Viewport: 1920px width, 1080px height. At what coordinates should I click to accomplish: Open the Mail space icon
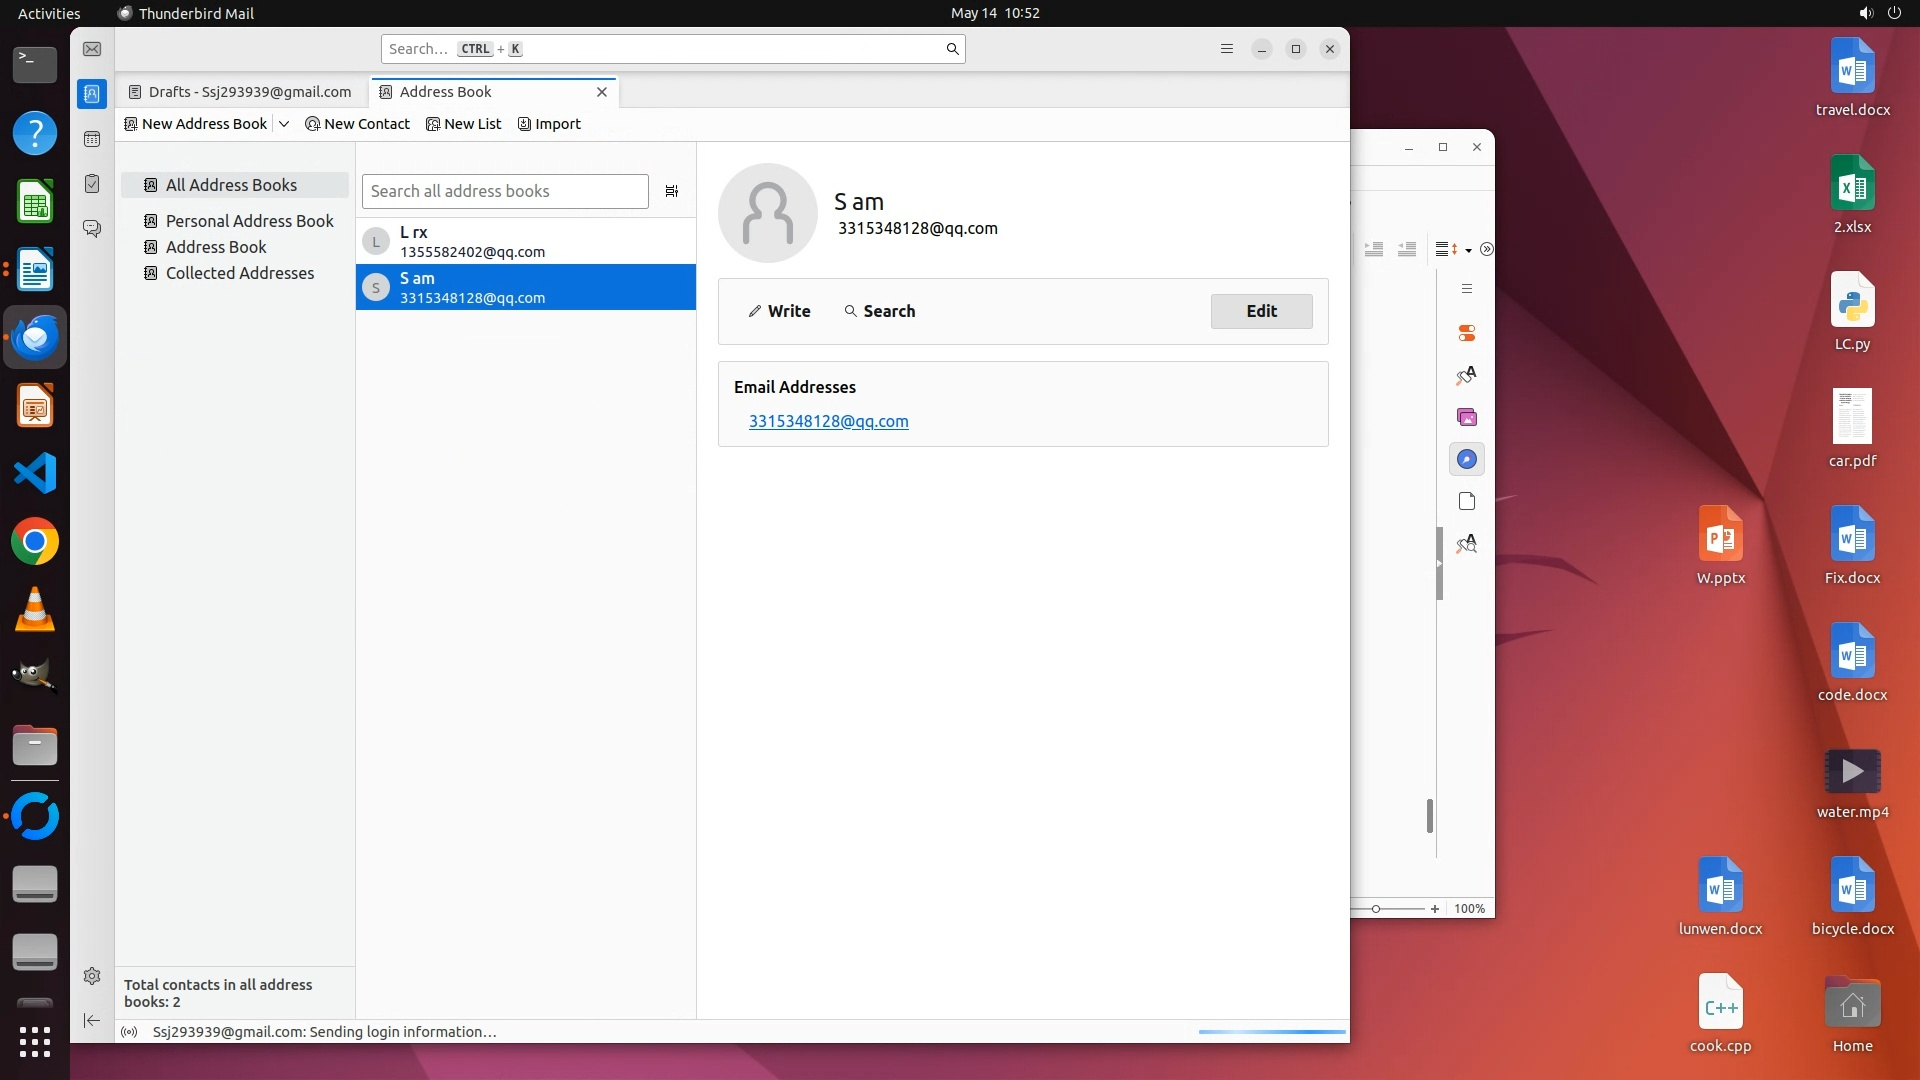[x=92, y=49]
